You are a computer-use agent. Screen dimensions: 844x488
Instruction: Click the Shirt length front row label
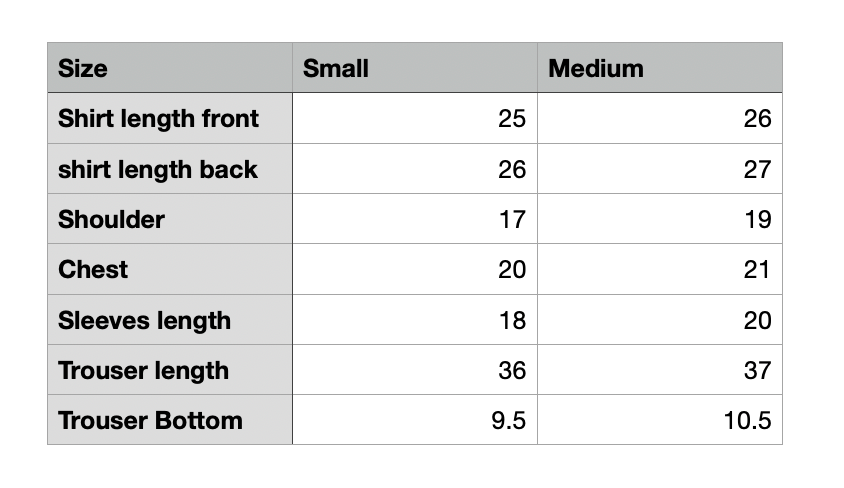170,118
